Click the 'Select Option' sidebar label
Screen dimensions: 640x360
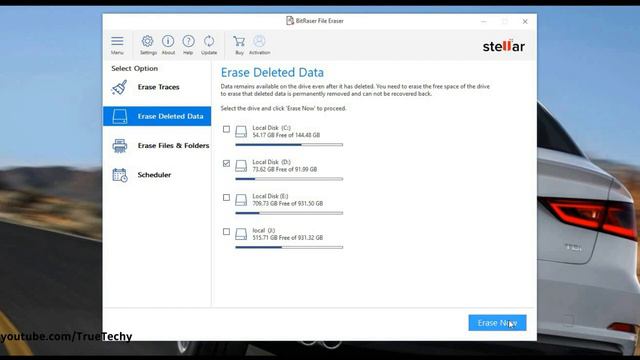click(x=135, y=69)
